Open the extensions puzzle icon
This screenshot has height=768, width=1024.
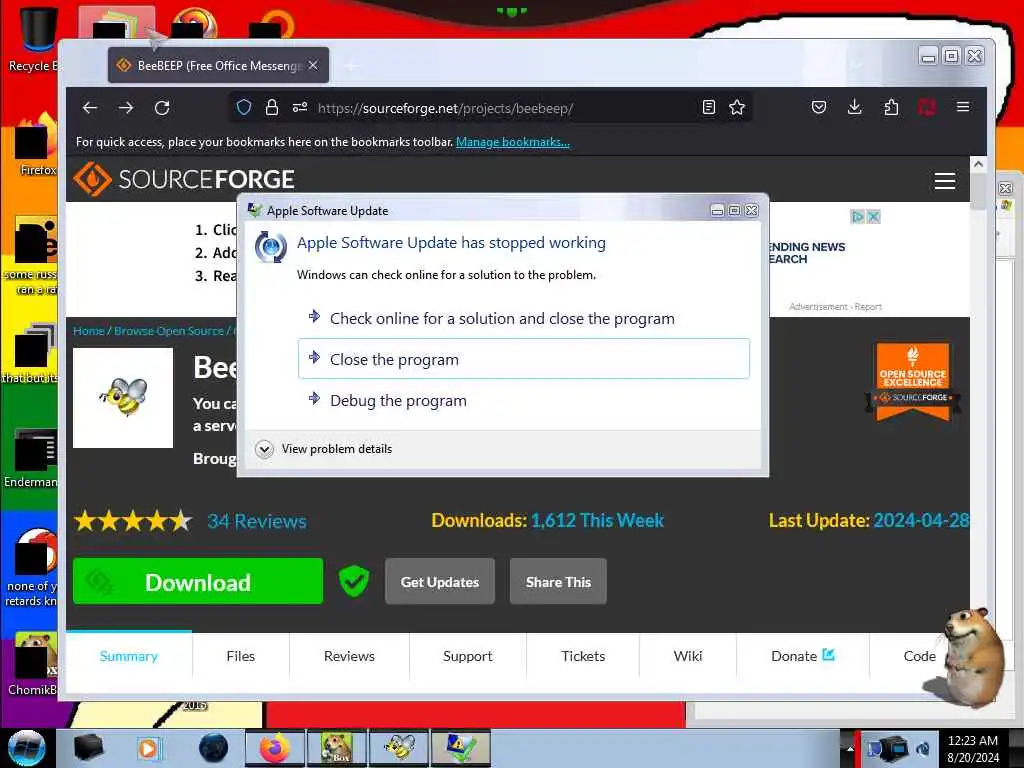pyautogui.click(x=891, y=107)
